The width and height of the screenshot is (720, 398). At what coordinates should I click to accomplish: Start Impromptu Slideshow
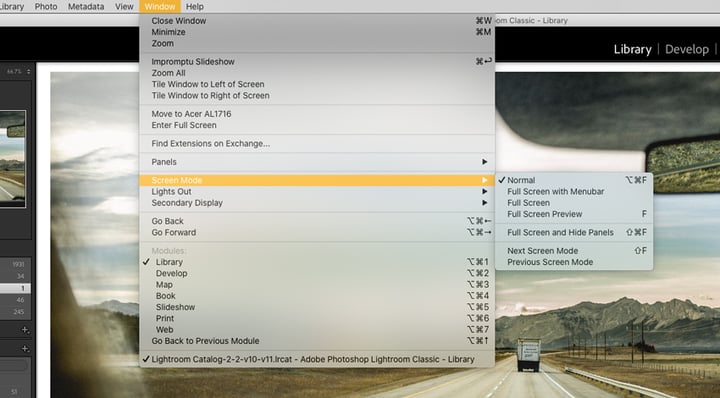point(317,62)
